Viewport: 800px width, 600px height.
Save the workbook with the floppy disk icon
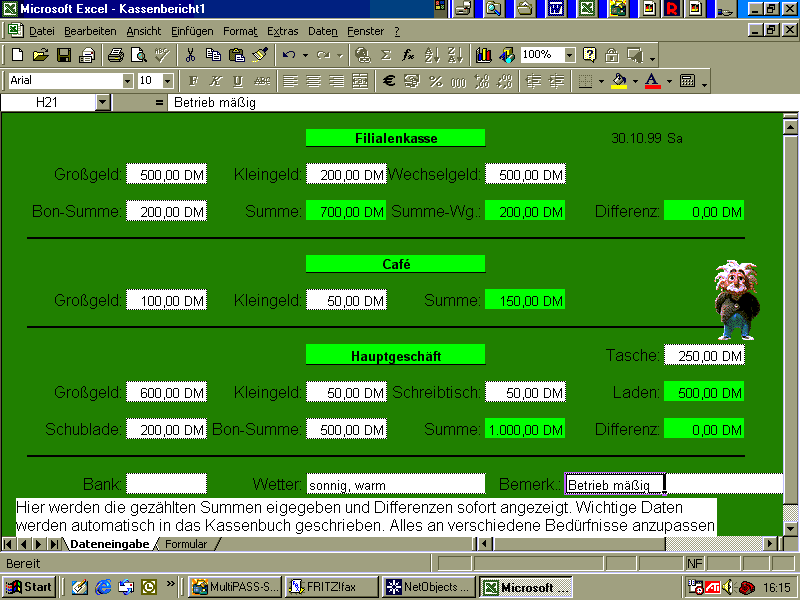(64, 55)
